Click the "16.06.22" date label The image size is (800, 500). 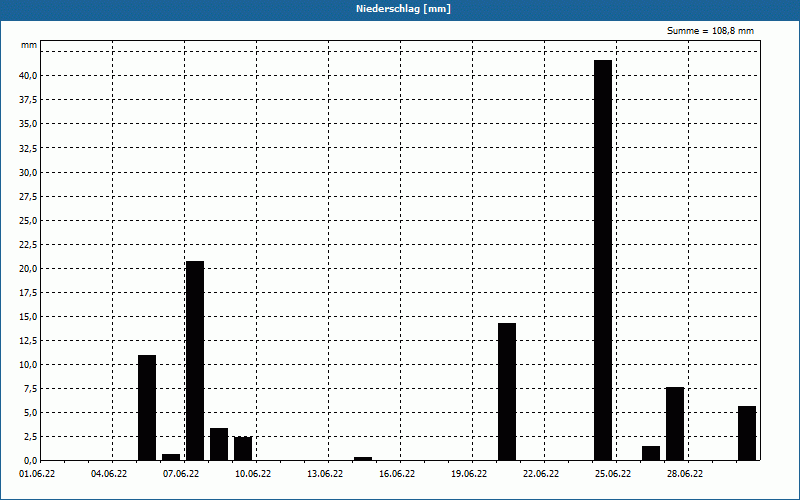tap(396, 474)
